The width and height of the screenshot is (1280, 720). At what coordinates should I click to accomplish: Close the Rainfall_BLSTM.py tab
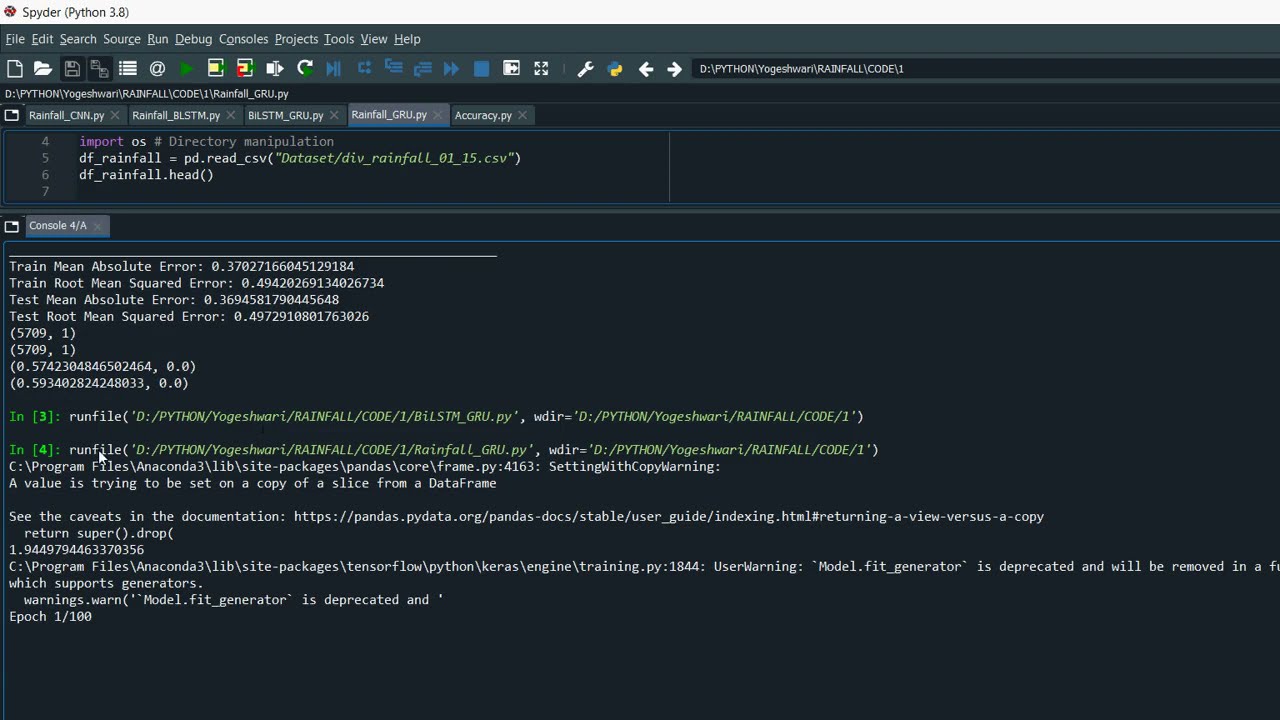coord(230,116)
